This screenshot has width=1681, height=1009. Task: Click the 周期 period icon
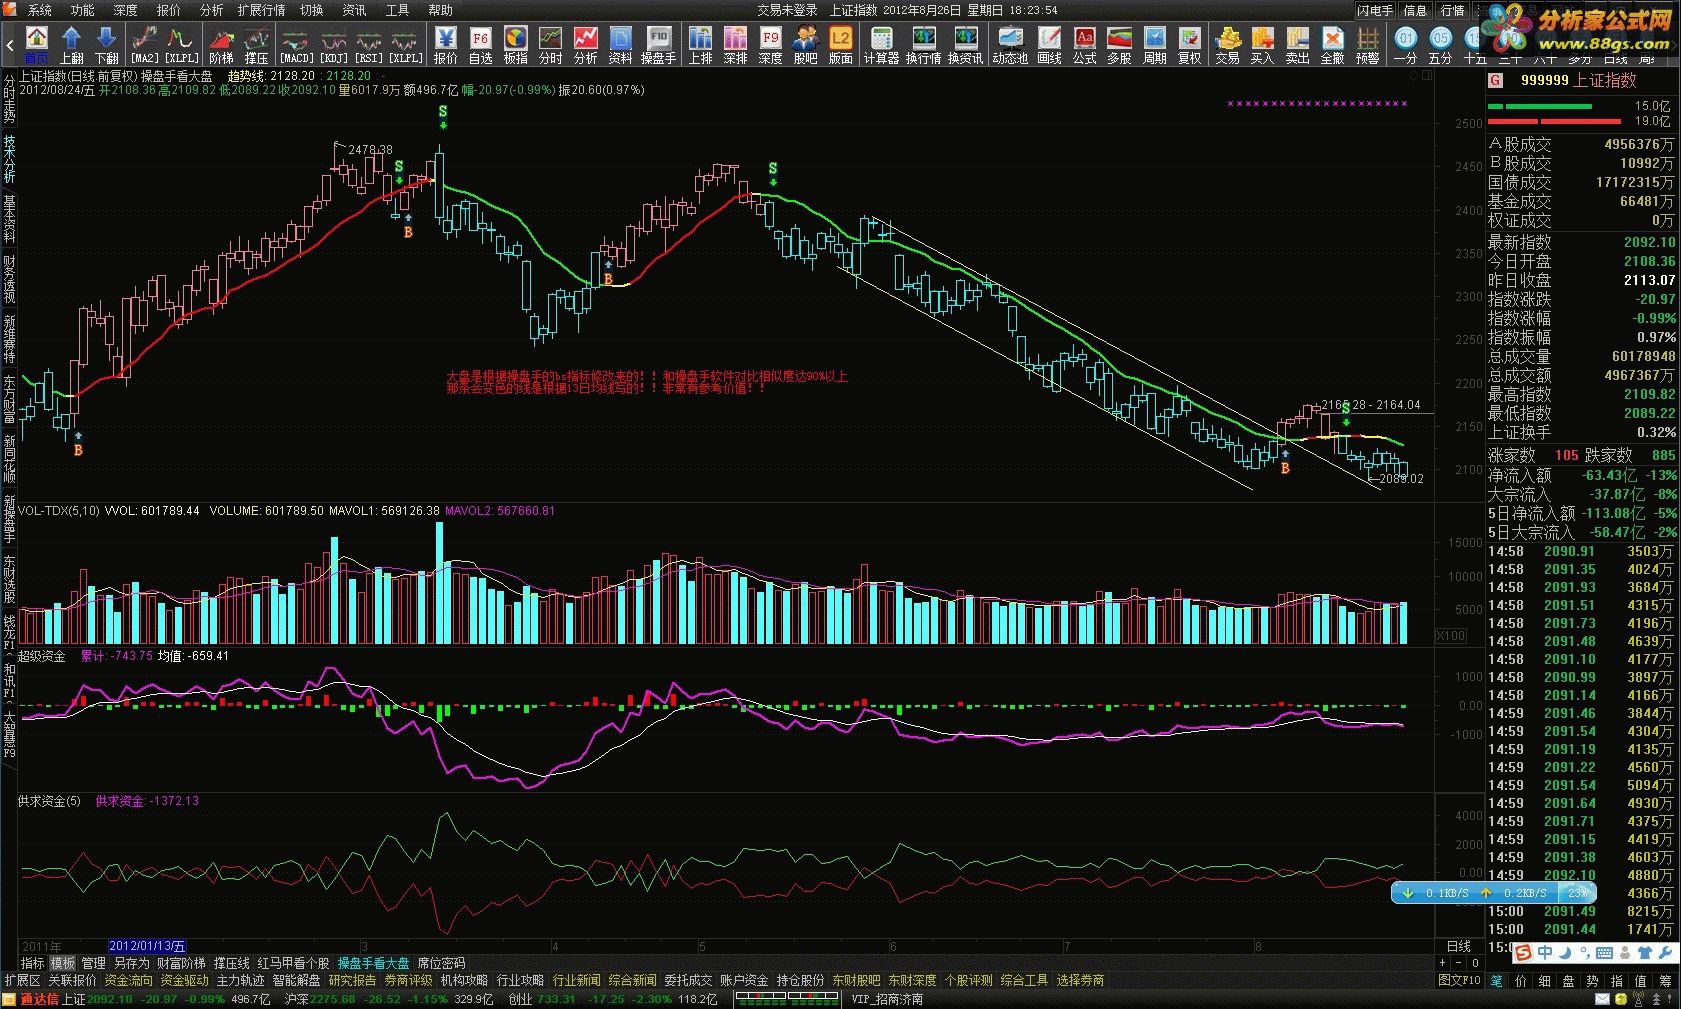(1154, 45)
